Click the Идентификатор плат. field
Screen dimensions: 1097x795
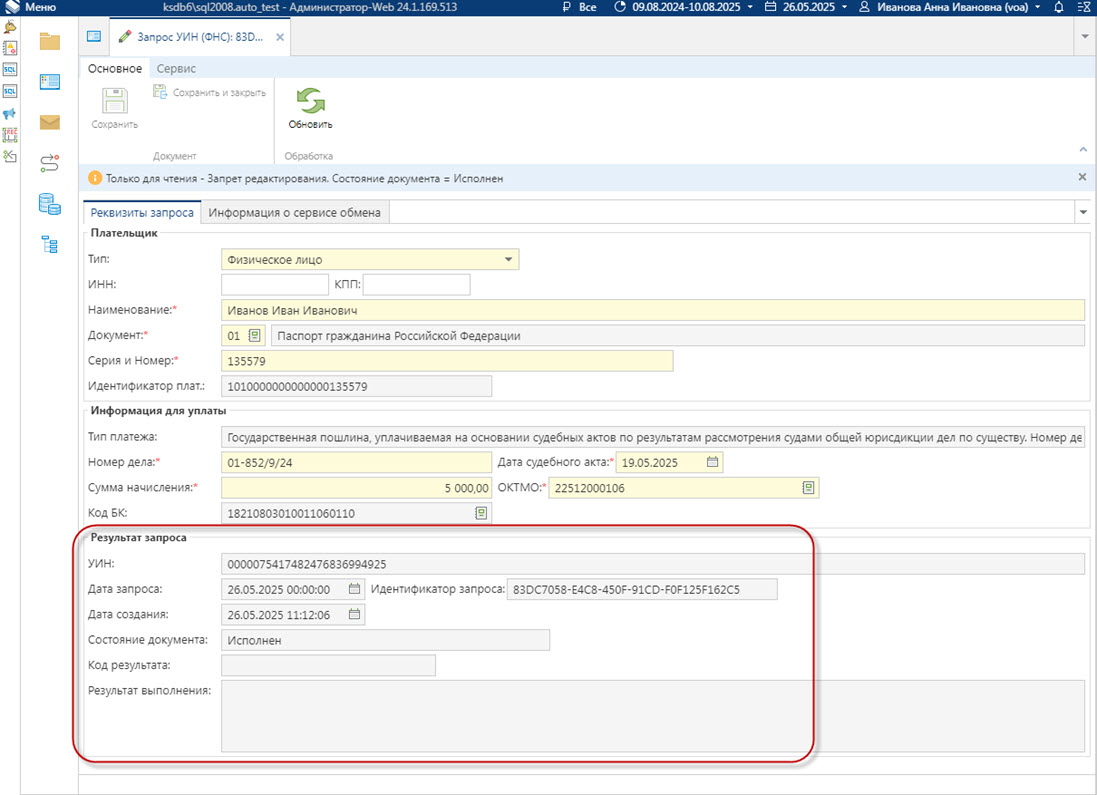[356, 386]
